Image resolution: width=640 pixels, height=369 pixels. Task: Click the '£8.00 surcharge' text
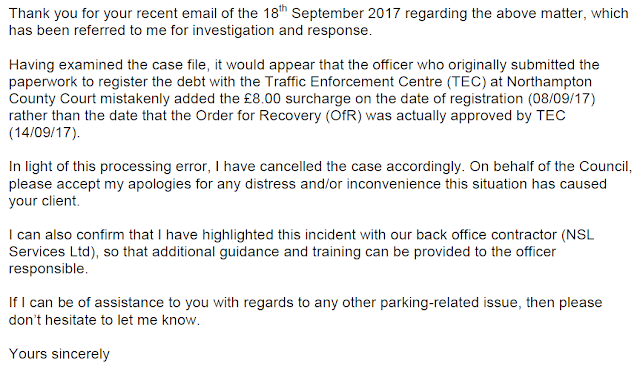point(295,99)
